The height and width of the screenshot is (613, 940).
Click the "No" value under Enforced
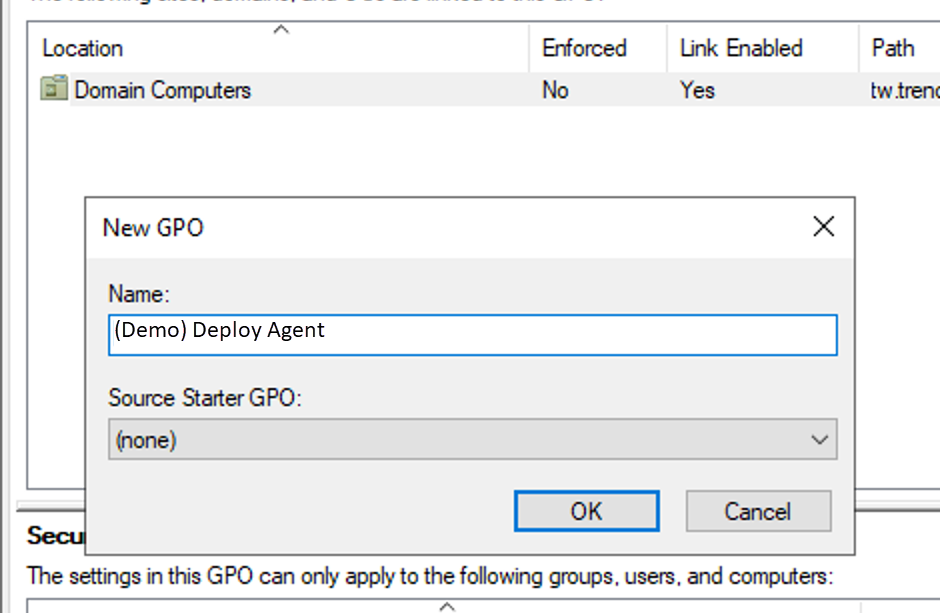pos(553,90)
